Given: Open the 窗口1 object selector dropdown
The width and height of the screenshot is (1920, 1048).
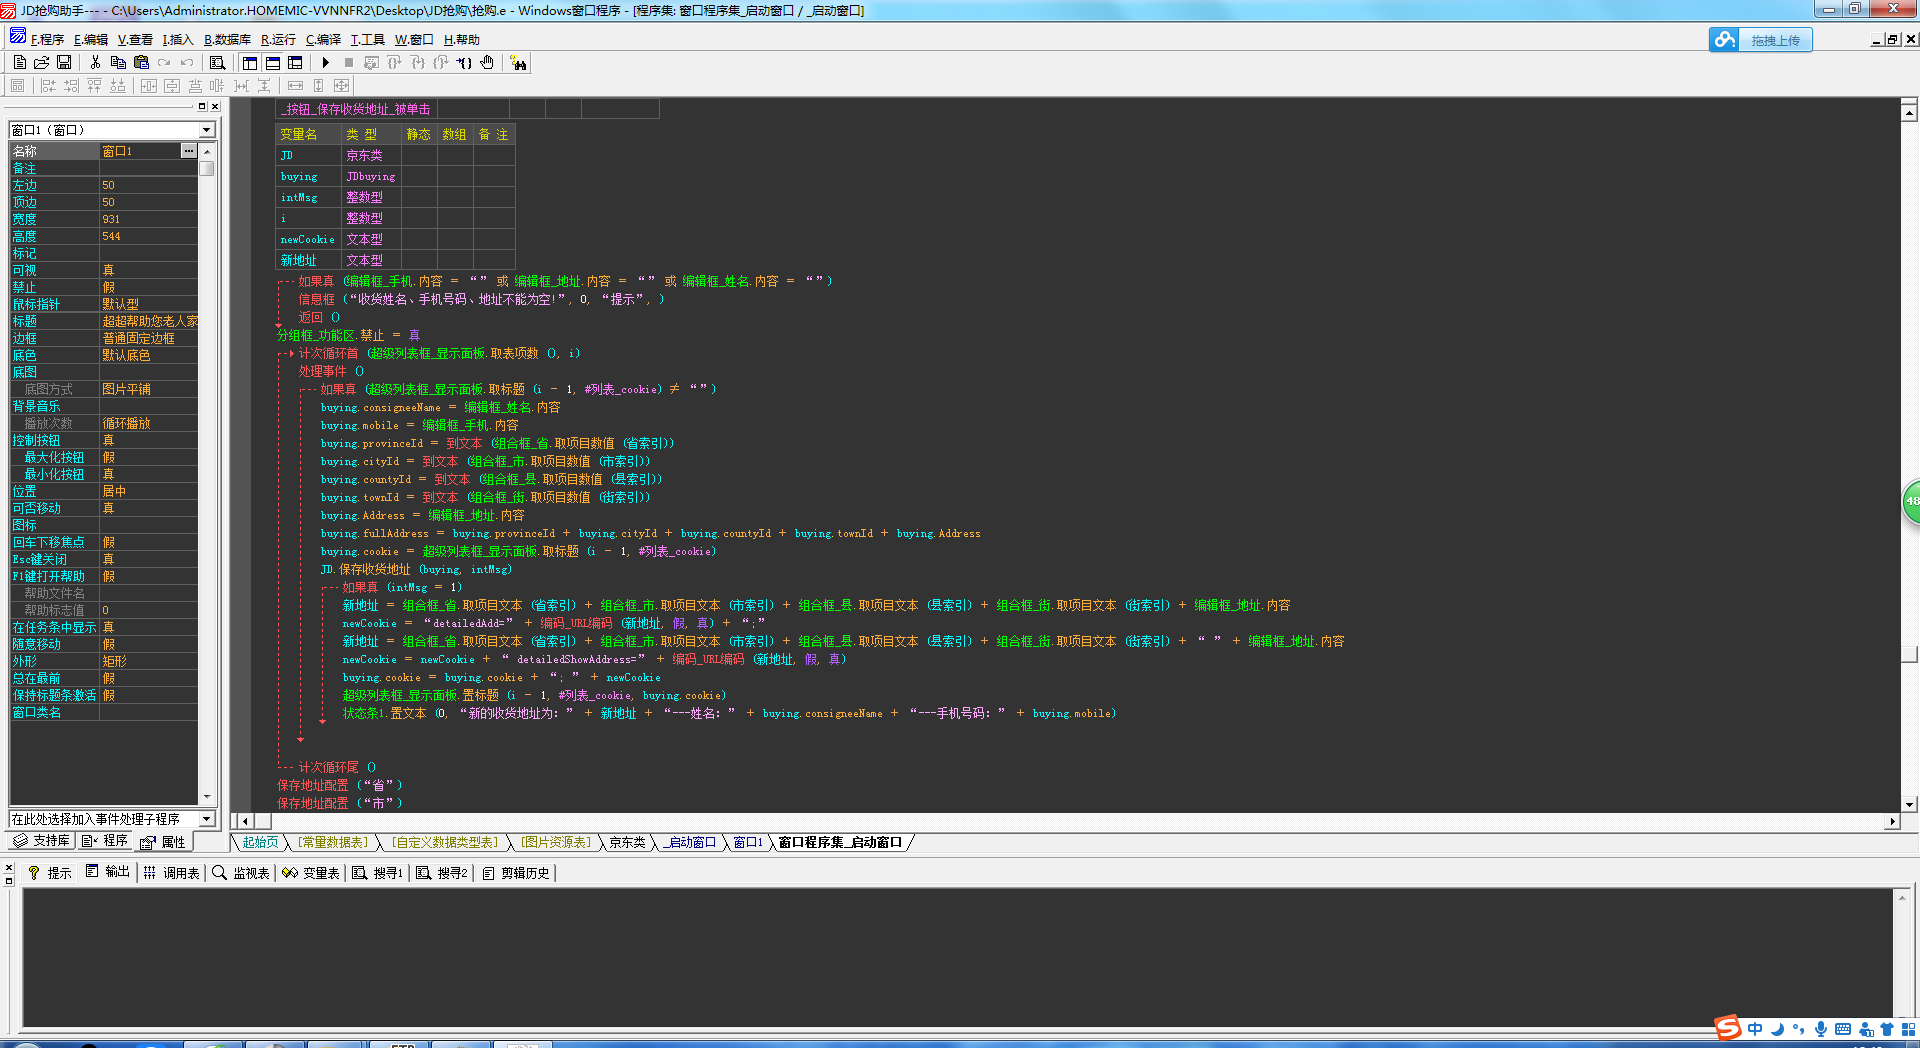Looking at the screenshot, I should click(207, 130).
